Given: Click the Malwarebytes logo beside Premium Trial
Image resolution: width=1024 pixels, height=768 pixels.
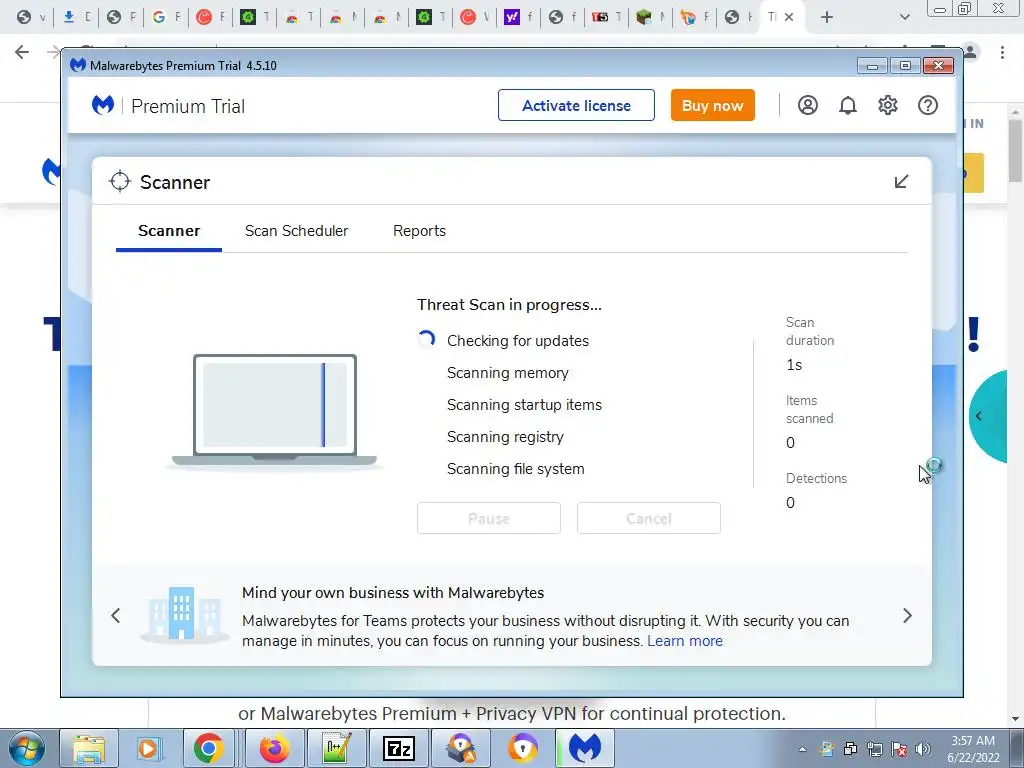Looking at the screenshot, I should coord(103,105).
